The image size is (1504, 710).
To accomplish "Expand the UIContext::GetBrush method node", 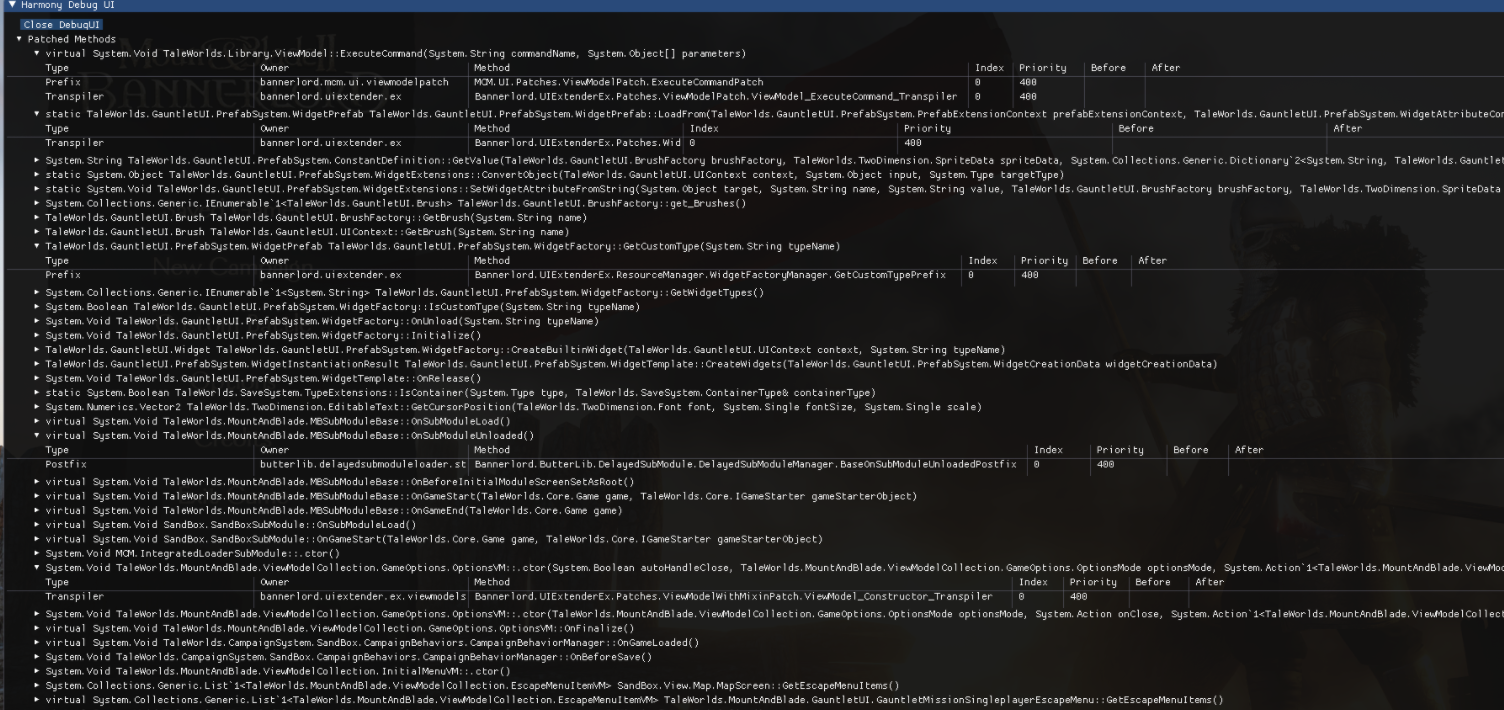I will point(37,232).
